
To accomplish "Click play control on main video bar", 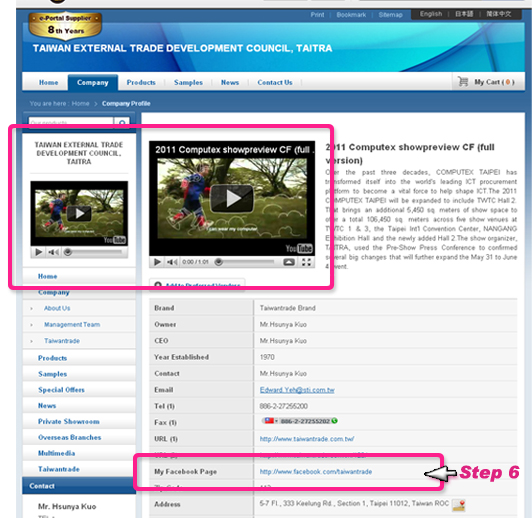I will point(157,262).
